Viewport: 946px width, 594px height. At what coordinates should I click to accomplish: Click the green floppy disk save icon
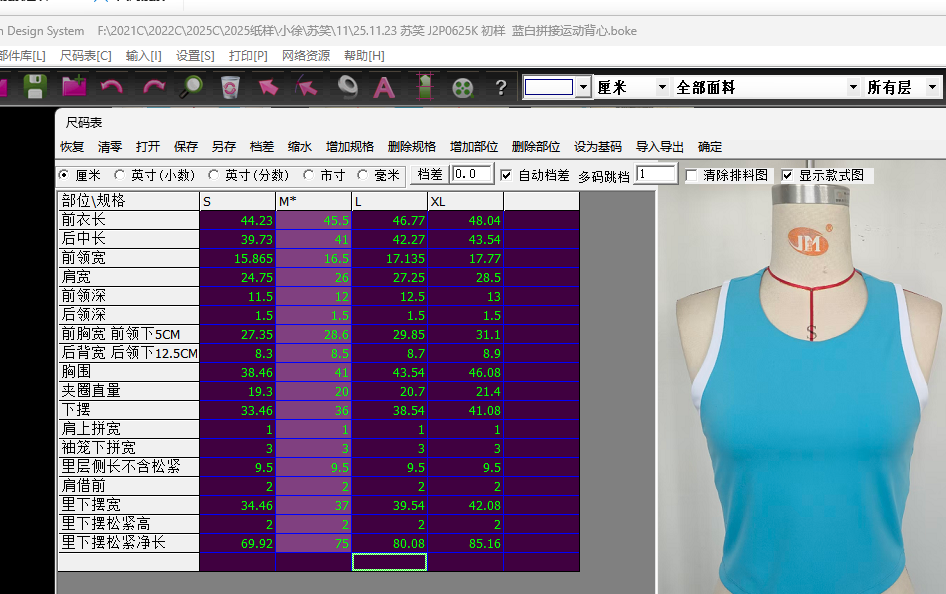[x=35, y=88]
